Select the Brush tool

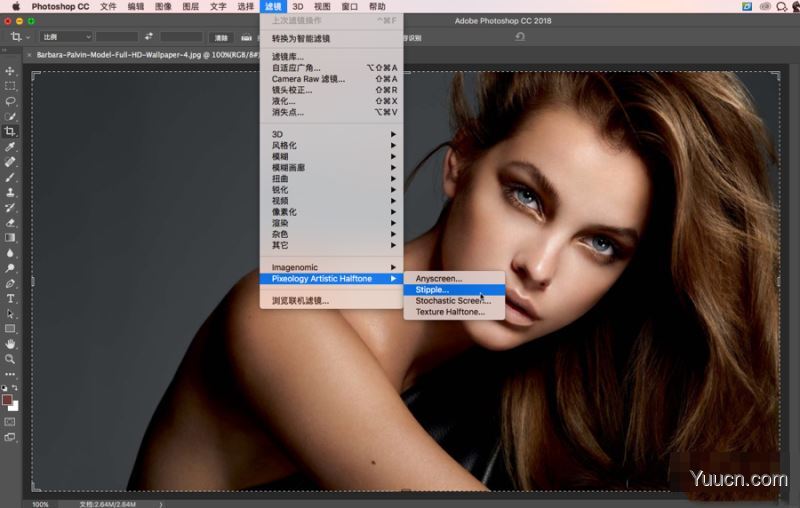10,177
